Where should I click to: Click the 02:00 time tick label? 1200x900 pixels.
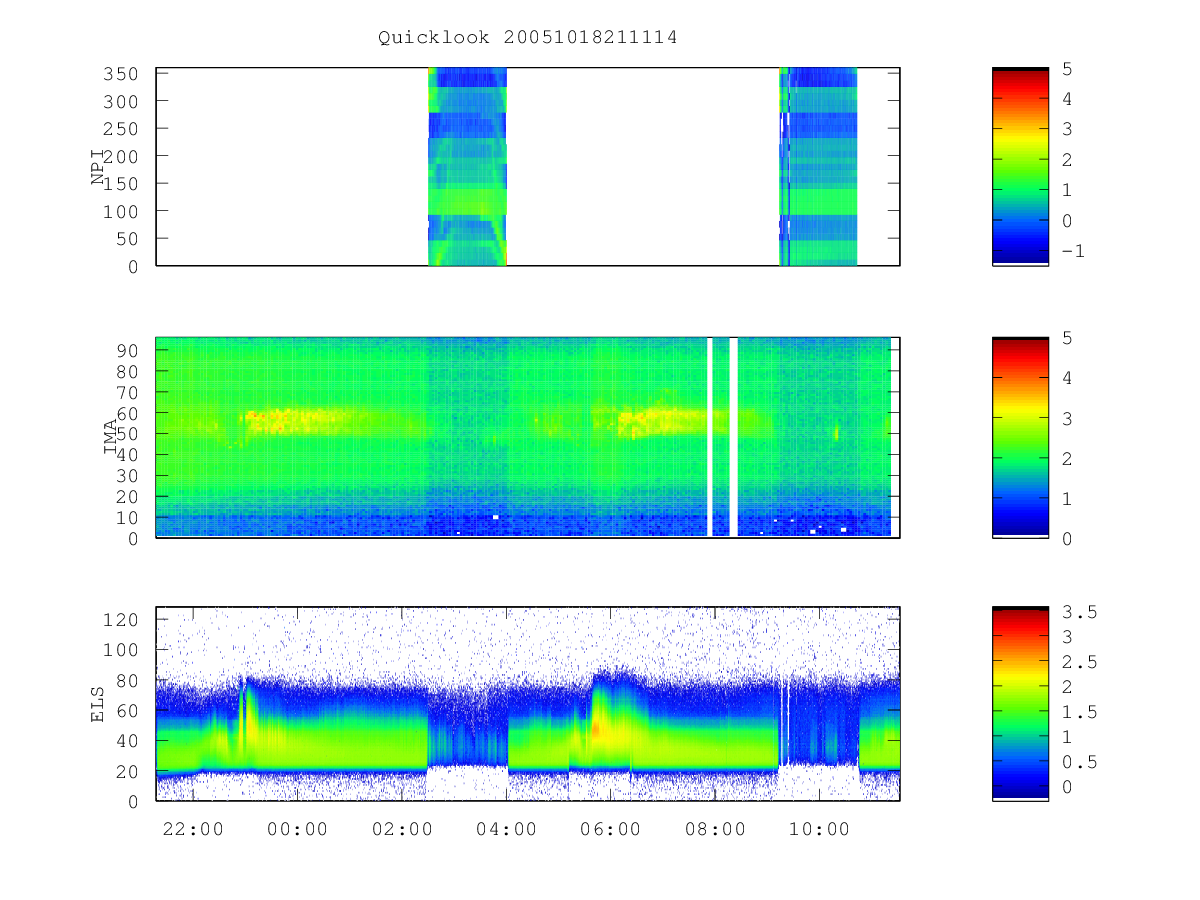(x=402, y=829)
